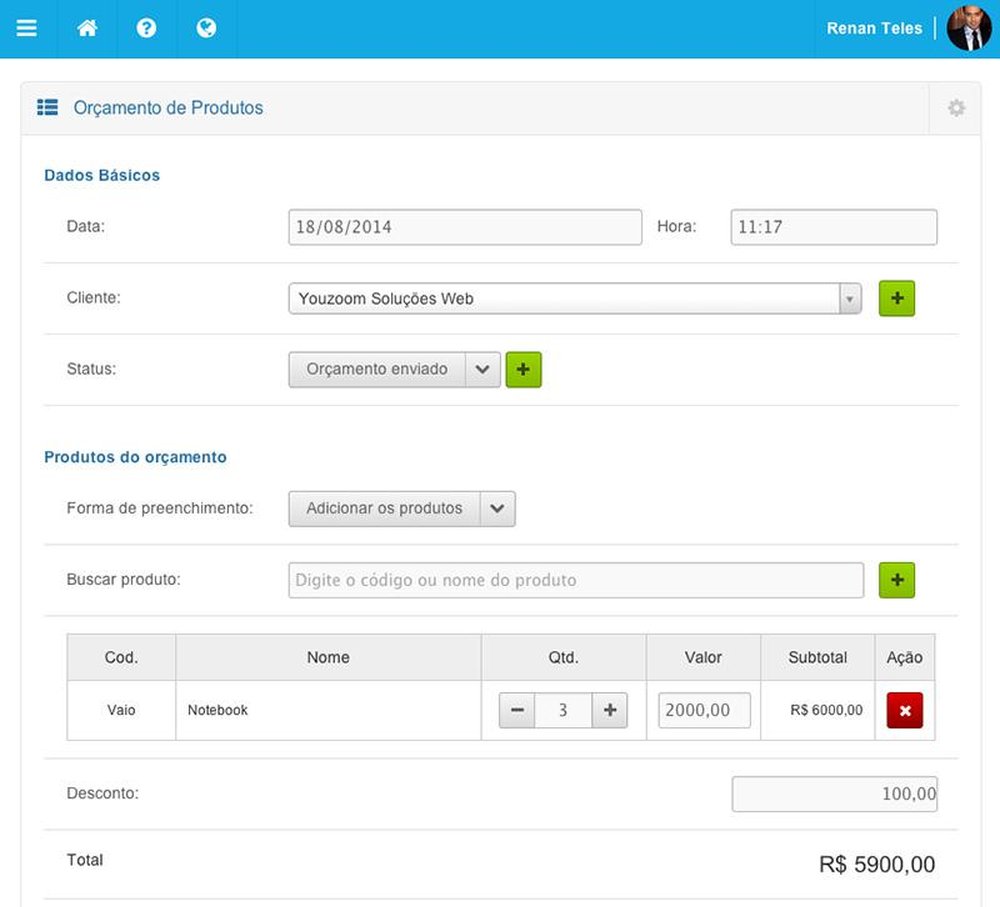Click the Desconto discount field

(x=834, y=793)
